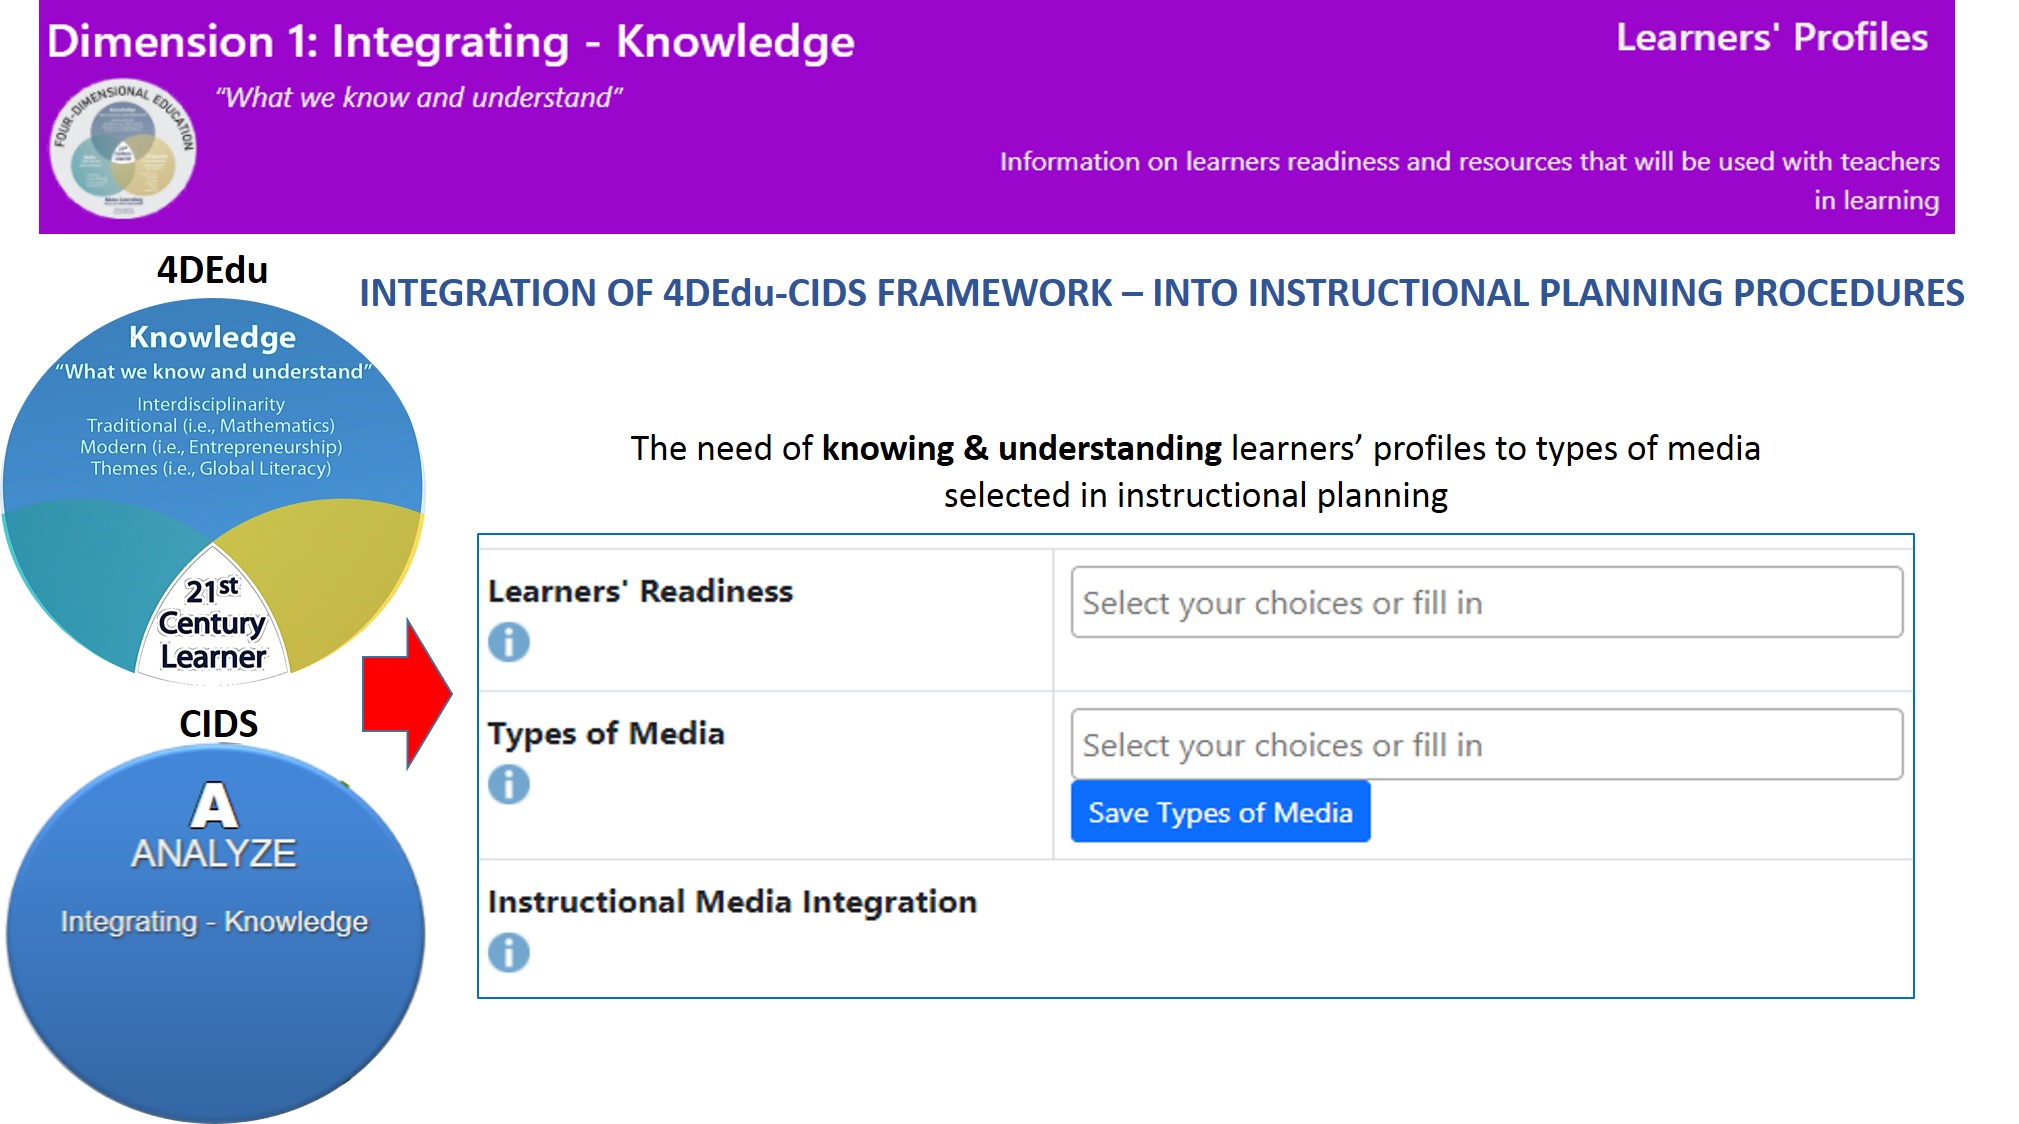This screenshot has width=2019, height=1124.
Task: Click Traditional (i.e., Mathematics) text
Action: click(211, 425)
